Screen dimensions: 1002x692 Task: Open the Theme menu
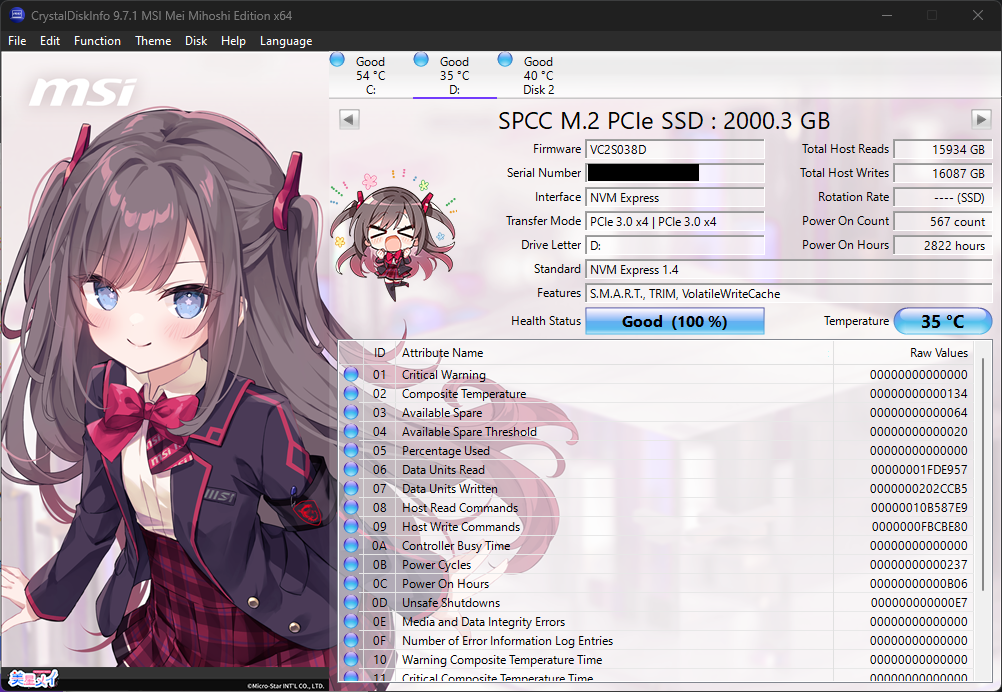click(153, 41)
